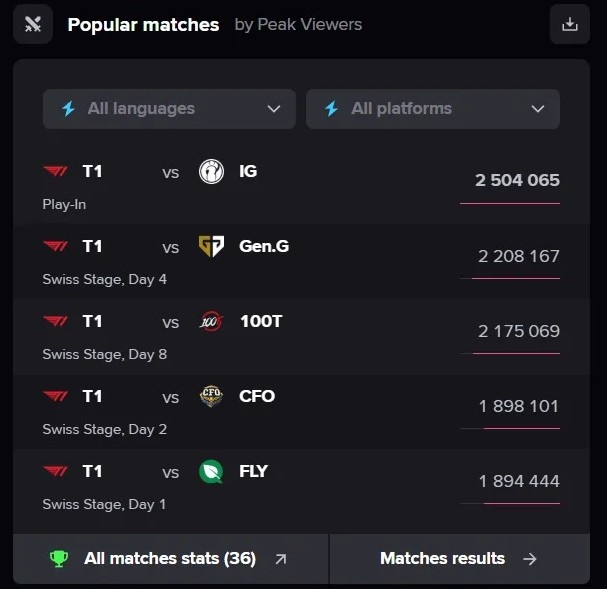Go to Matches results
This screenshot has width=607, height=589.
click(x=458, y=559)
